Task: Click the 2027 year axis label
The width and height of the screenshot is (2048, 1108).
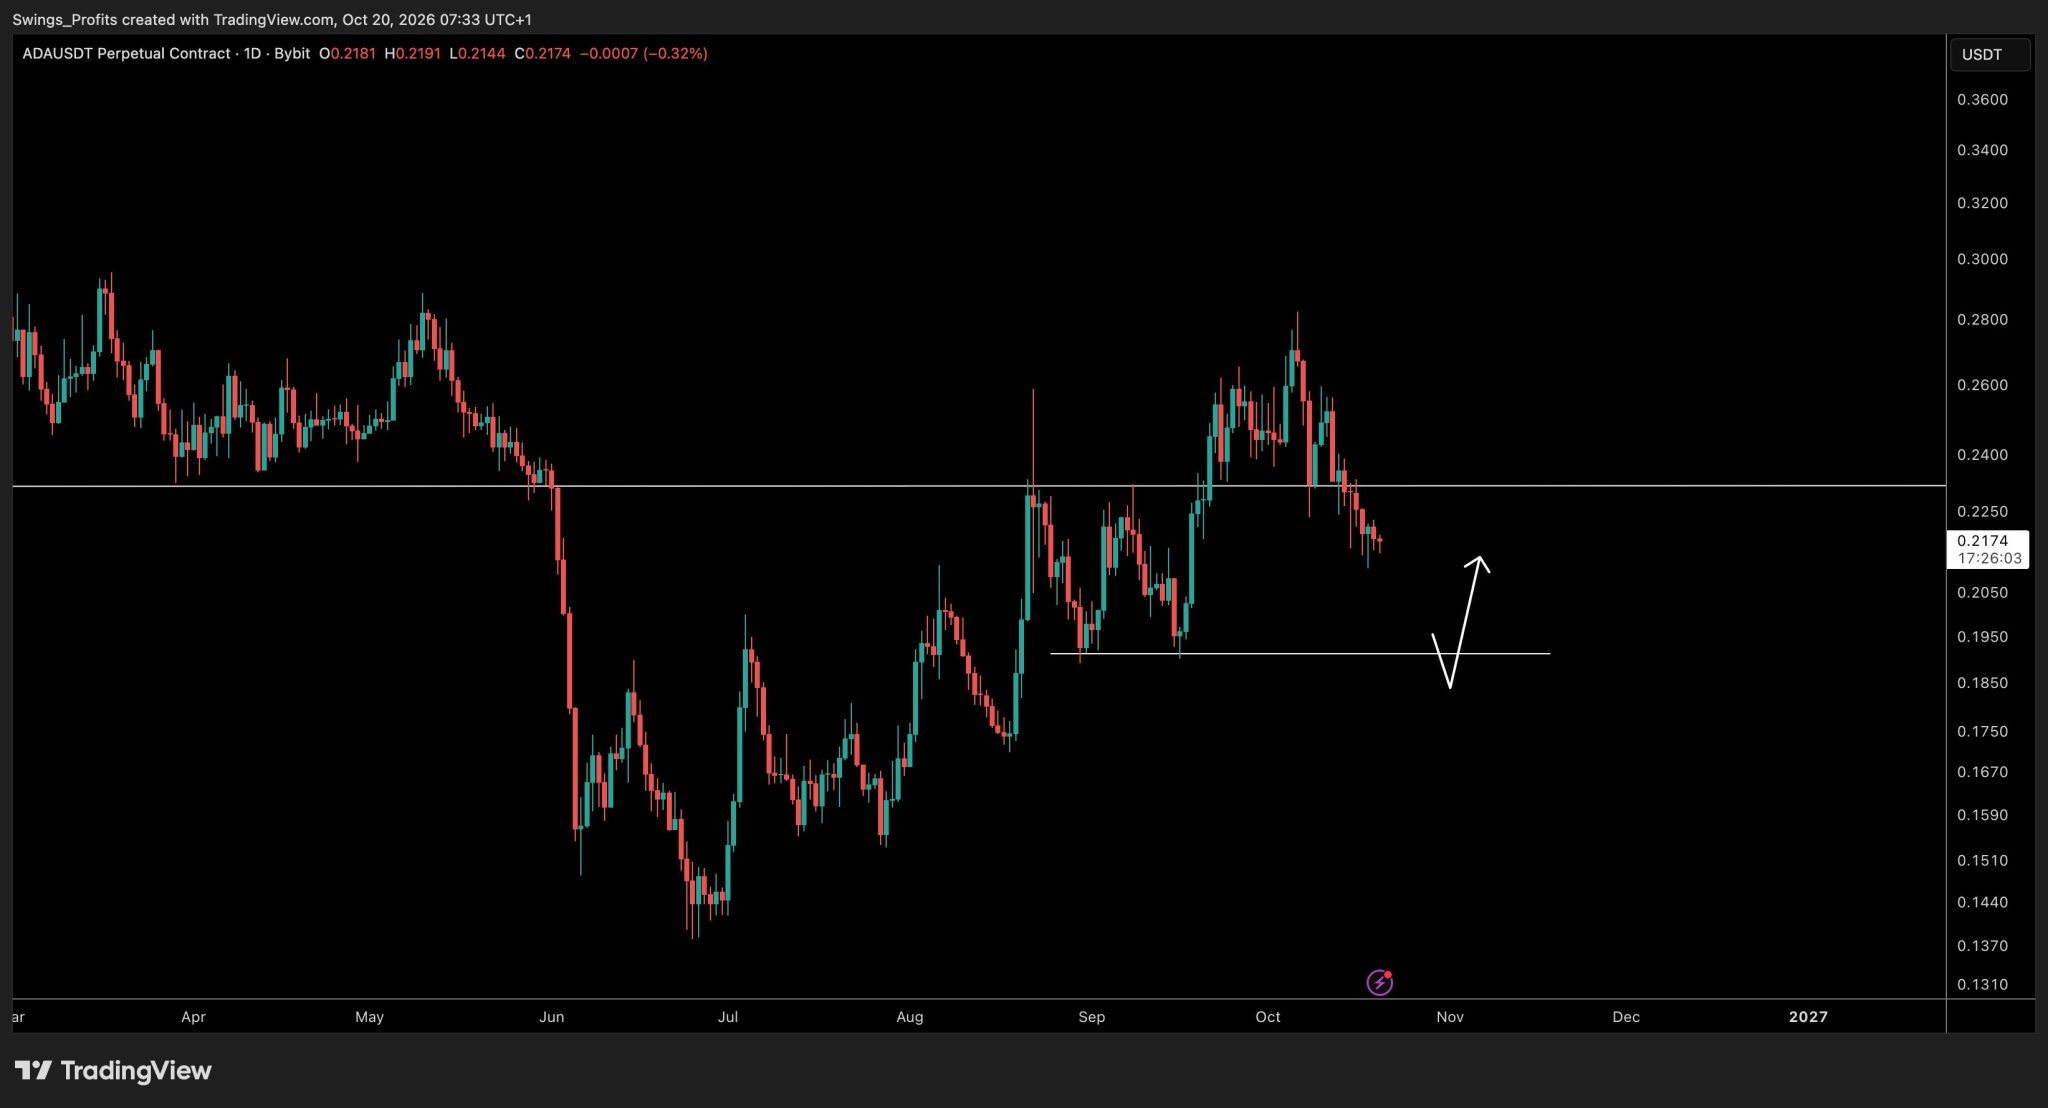Action: click(x=1808, y=1017)
